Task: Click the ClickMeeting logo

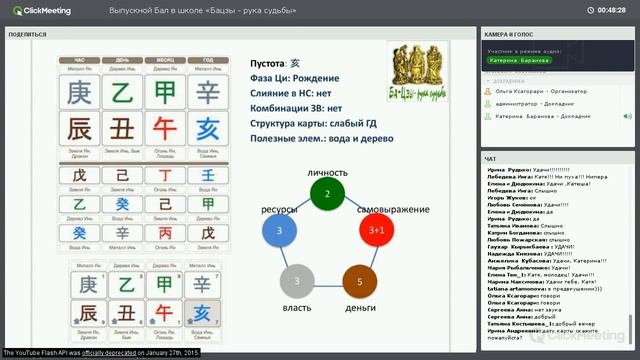Action: click(42, 11)
